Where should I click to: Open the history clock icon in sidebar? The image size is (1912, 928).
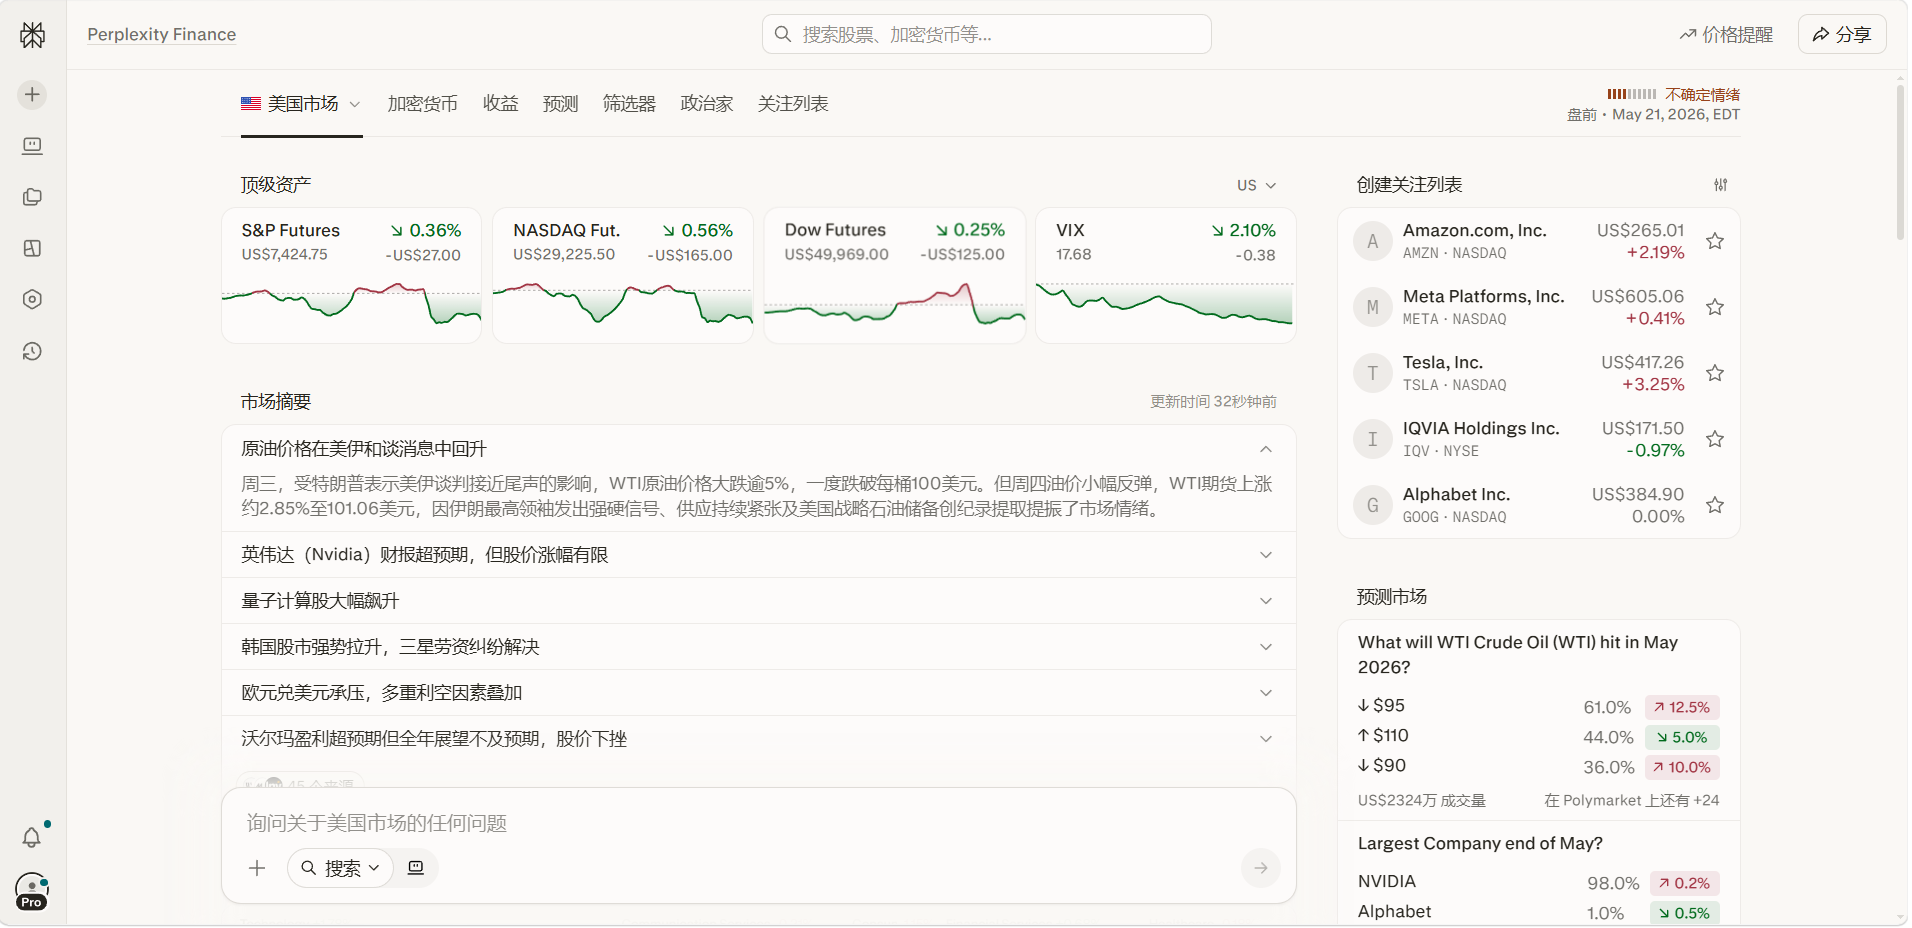click(32, 351)
